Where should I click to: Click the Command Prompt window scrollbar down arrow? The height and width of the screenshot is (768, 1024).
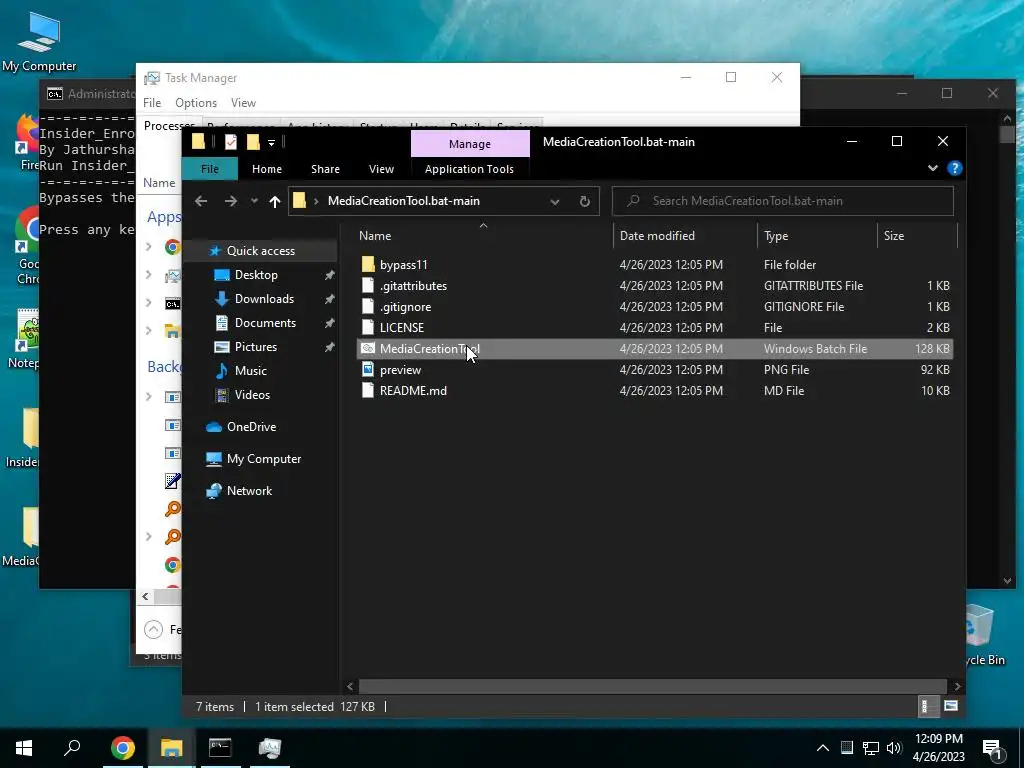1007,581
